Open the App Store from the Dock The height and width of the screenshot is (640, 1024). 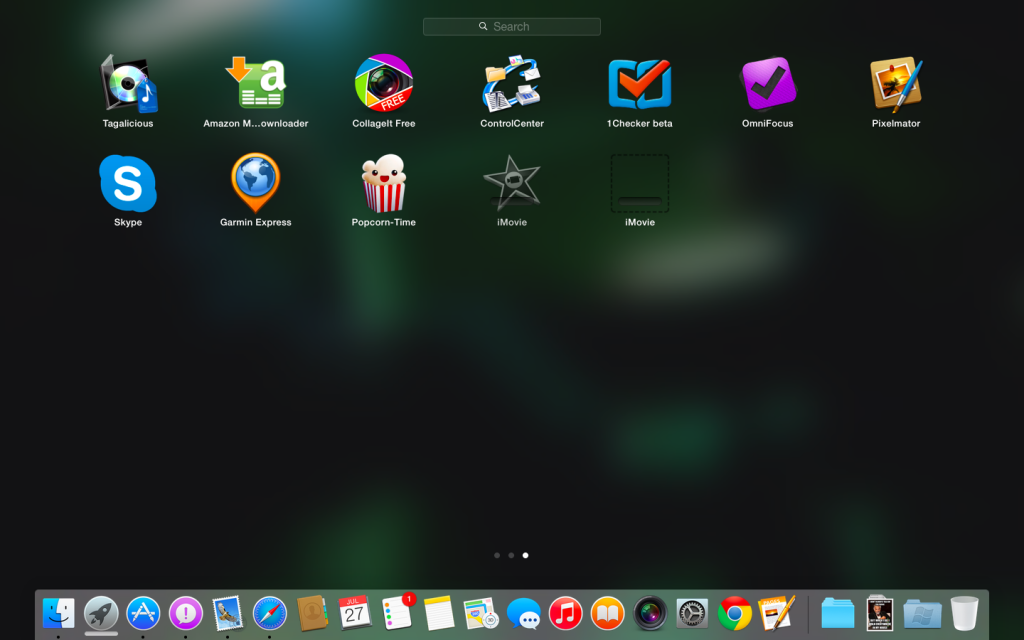click(x=143, y=613)
